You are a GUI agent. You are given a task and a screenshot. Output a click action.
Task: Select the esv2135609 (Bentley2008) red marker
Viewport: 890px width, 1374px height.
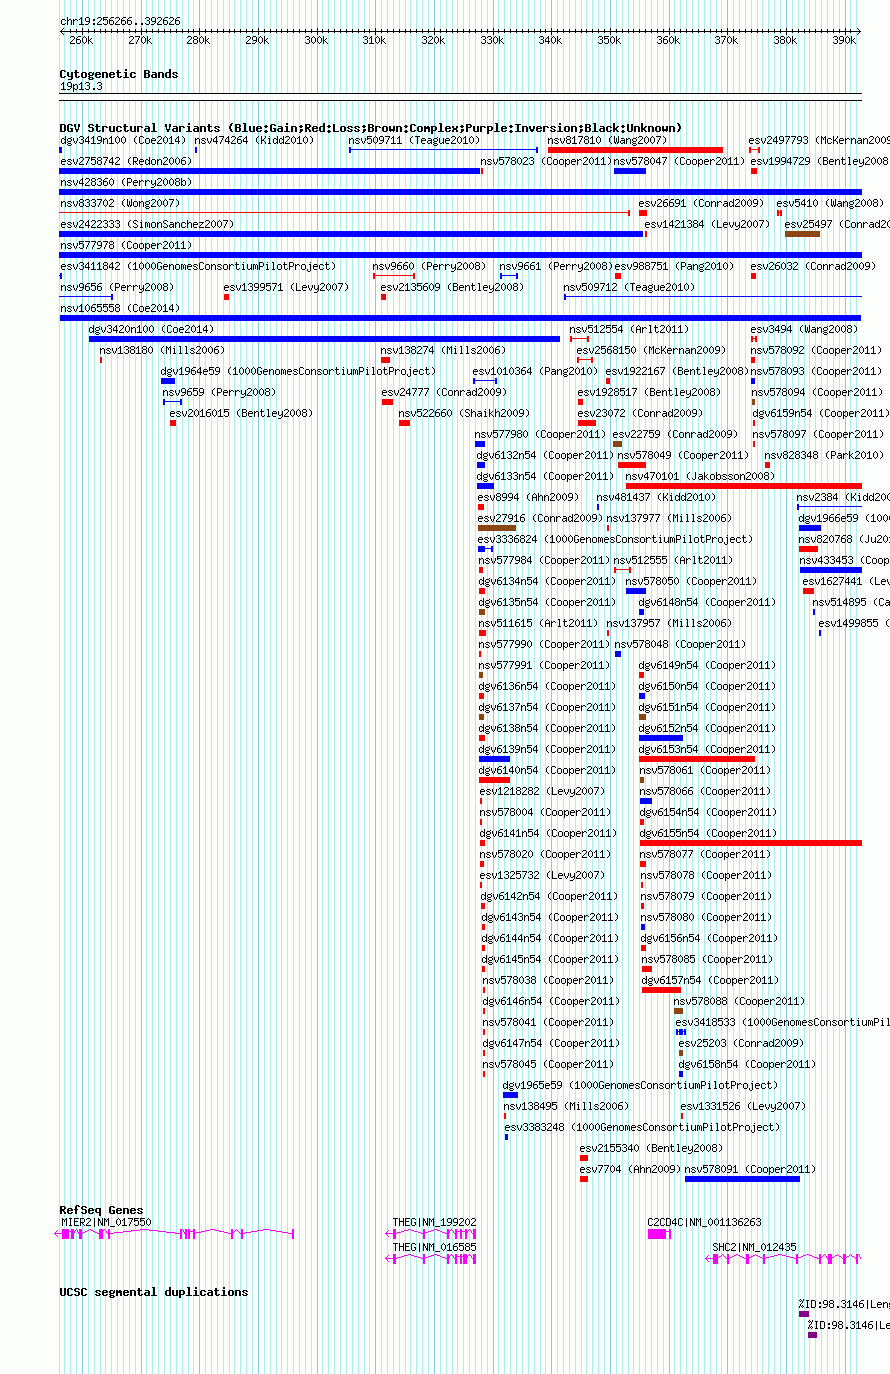pyautogui.click(x=384, y=297)
